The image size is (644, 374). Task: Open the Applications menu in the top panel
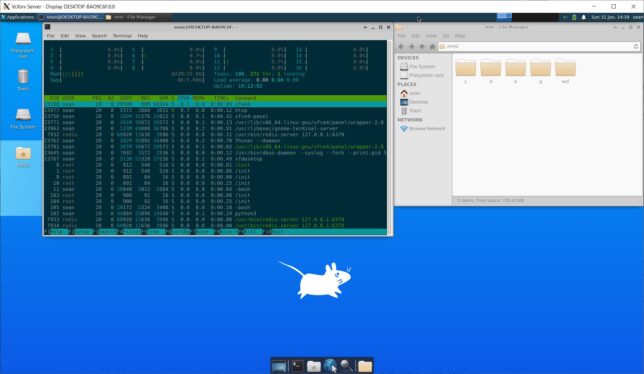17,17
